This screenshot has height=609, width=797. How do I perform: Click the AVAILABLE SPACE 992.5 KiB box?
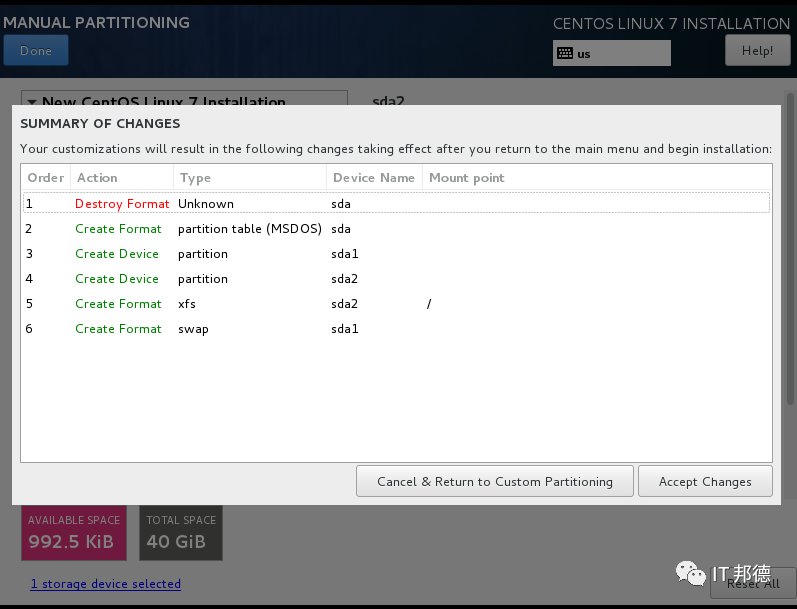coord(74,533)
